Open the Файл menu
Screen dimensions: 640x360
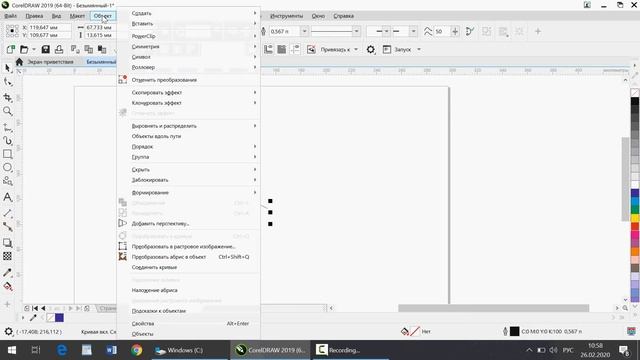pyautogui.click(x=11, y=16)
